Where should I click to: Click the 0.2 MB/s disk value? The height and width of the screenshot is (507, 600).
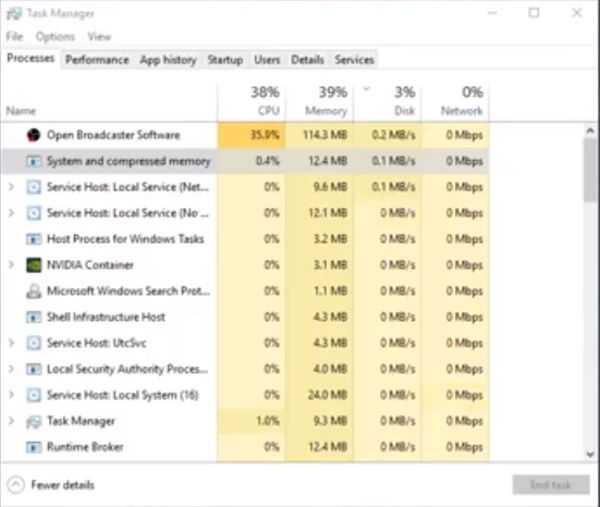click(x=393, y=135)
